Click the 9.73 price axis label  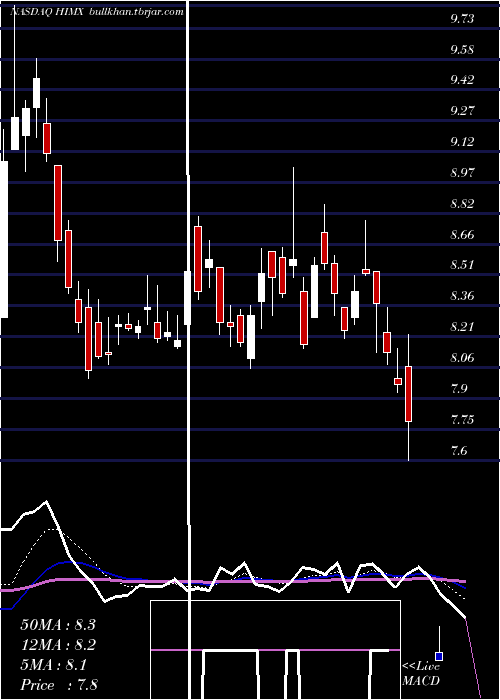point(462,19)
